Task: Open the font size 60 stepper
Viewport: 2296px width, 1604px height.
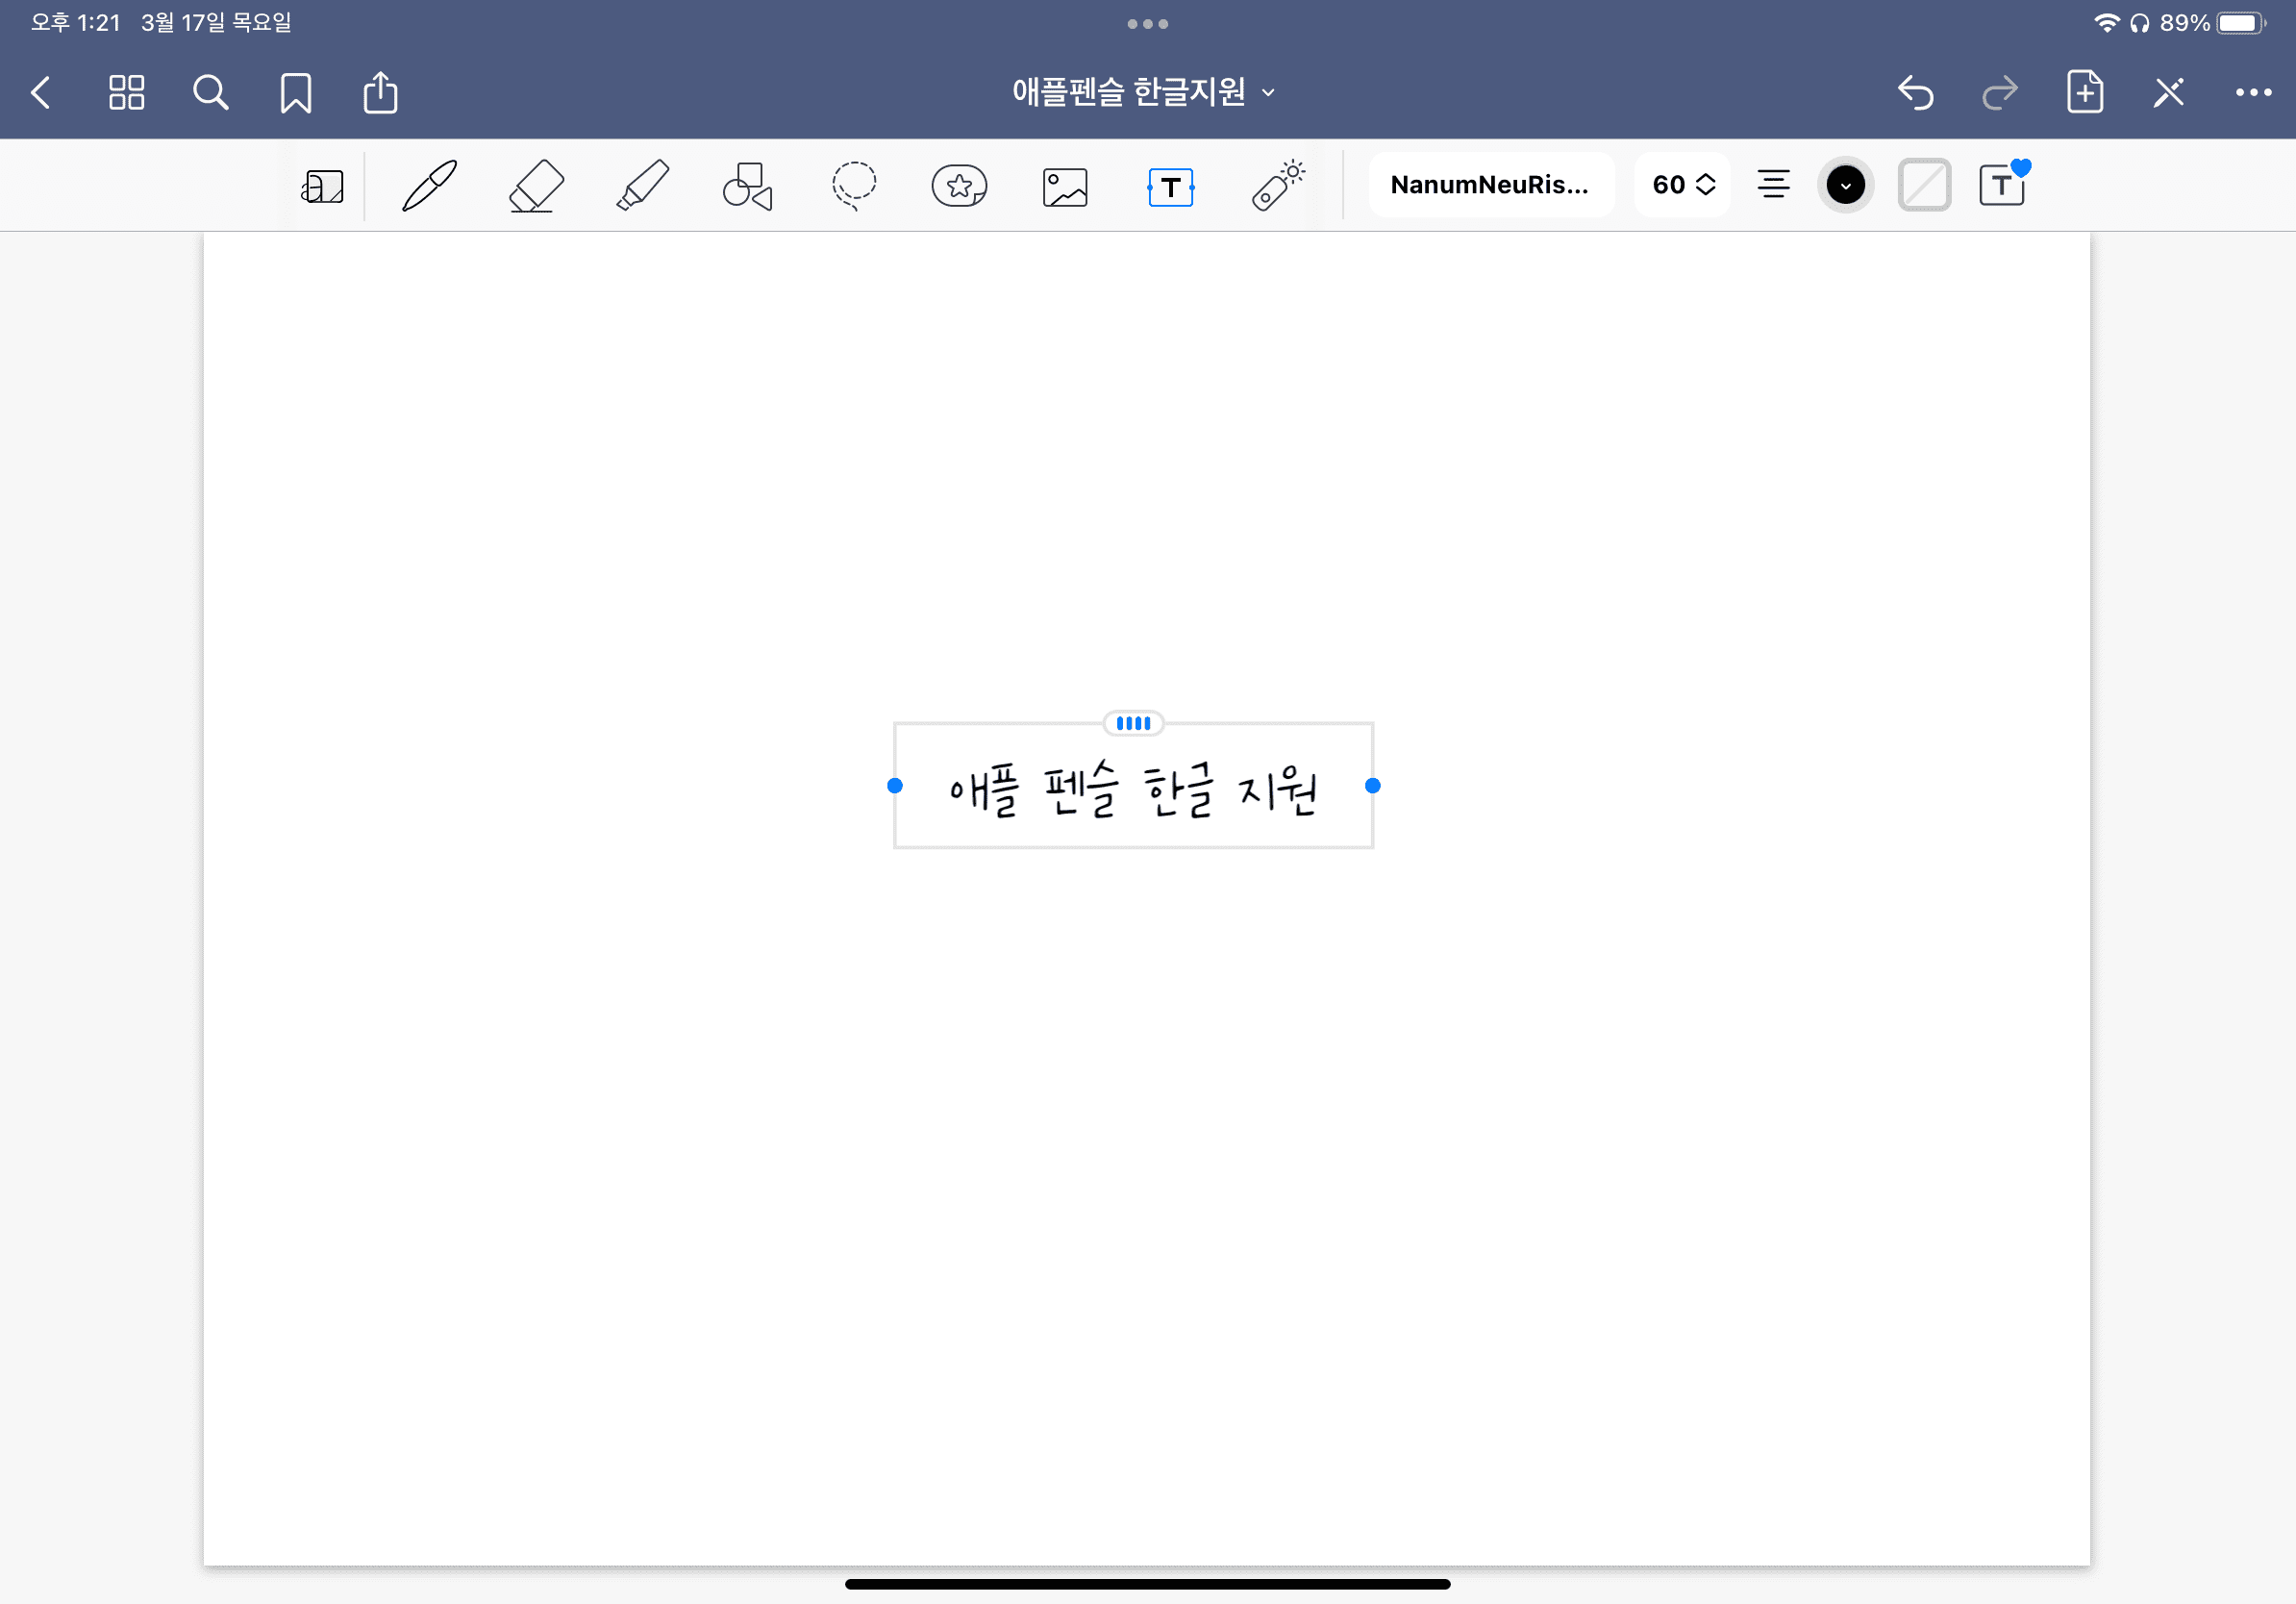Action: pyautogui.click(x=1681, y=184)
